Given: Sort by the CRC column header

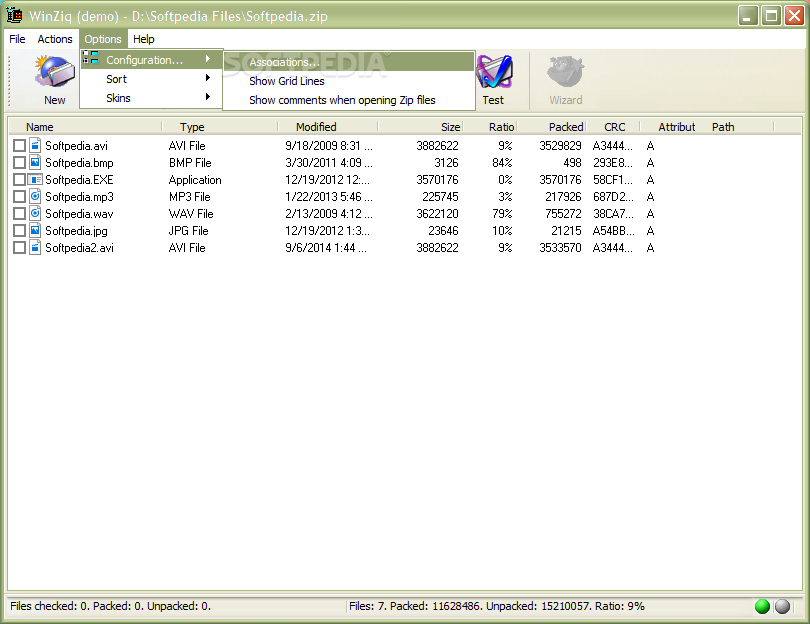Looking at the screenshot, I should pyautogui.click(x=614, y=127).
